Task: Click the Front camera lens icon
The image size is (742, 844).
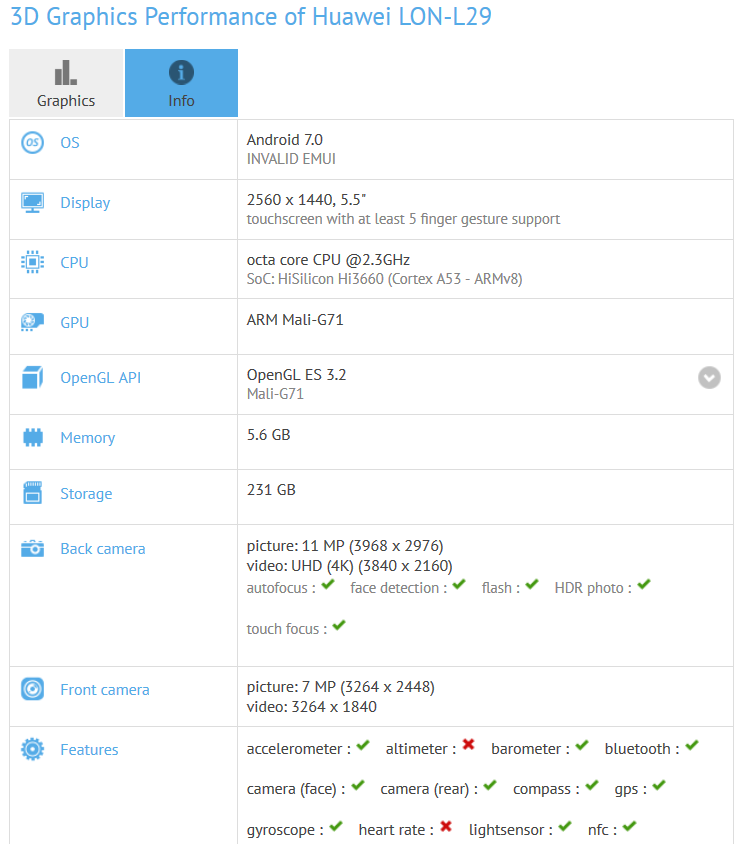Action: click(x=32, y=689)
